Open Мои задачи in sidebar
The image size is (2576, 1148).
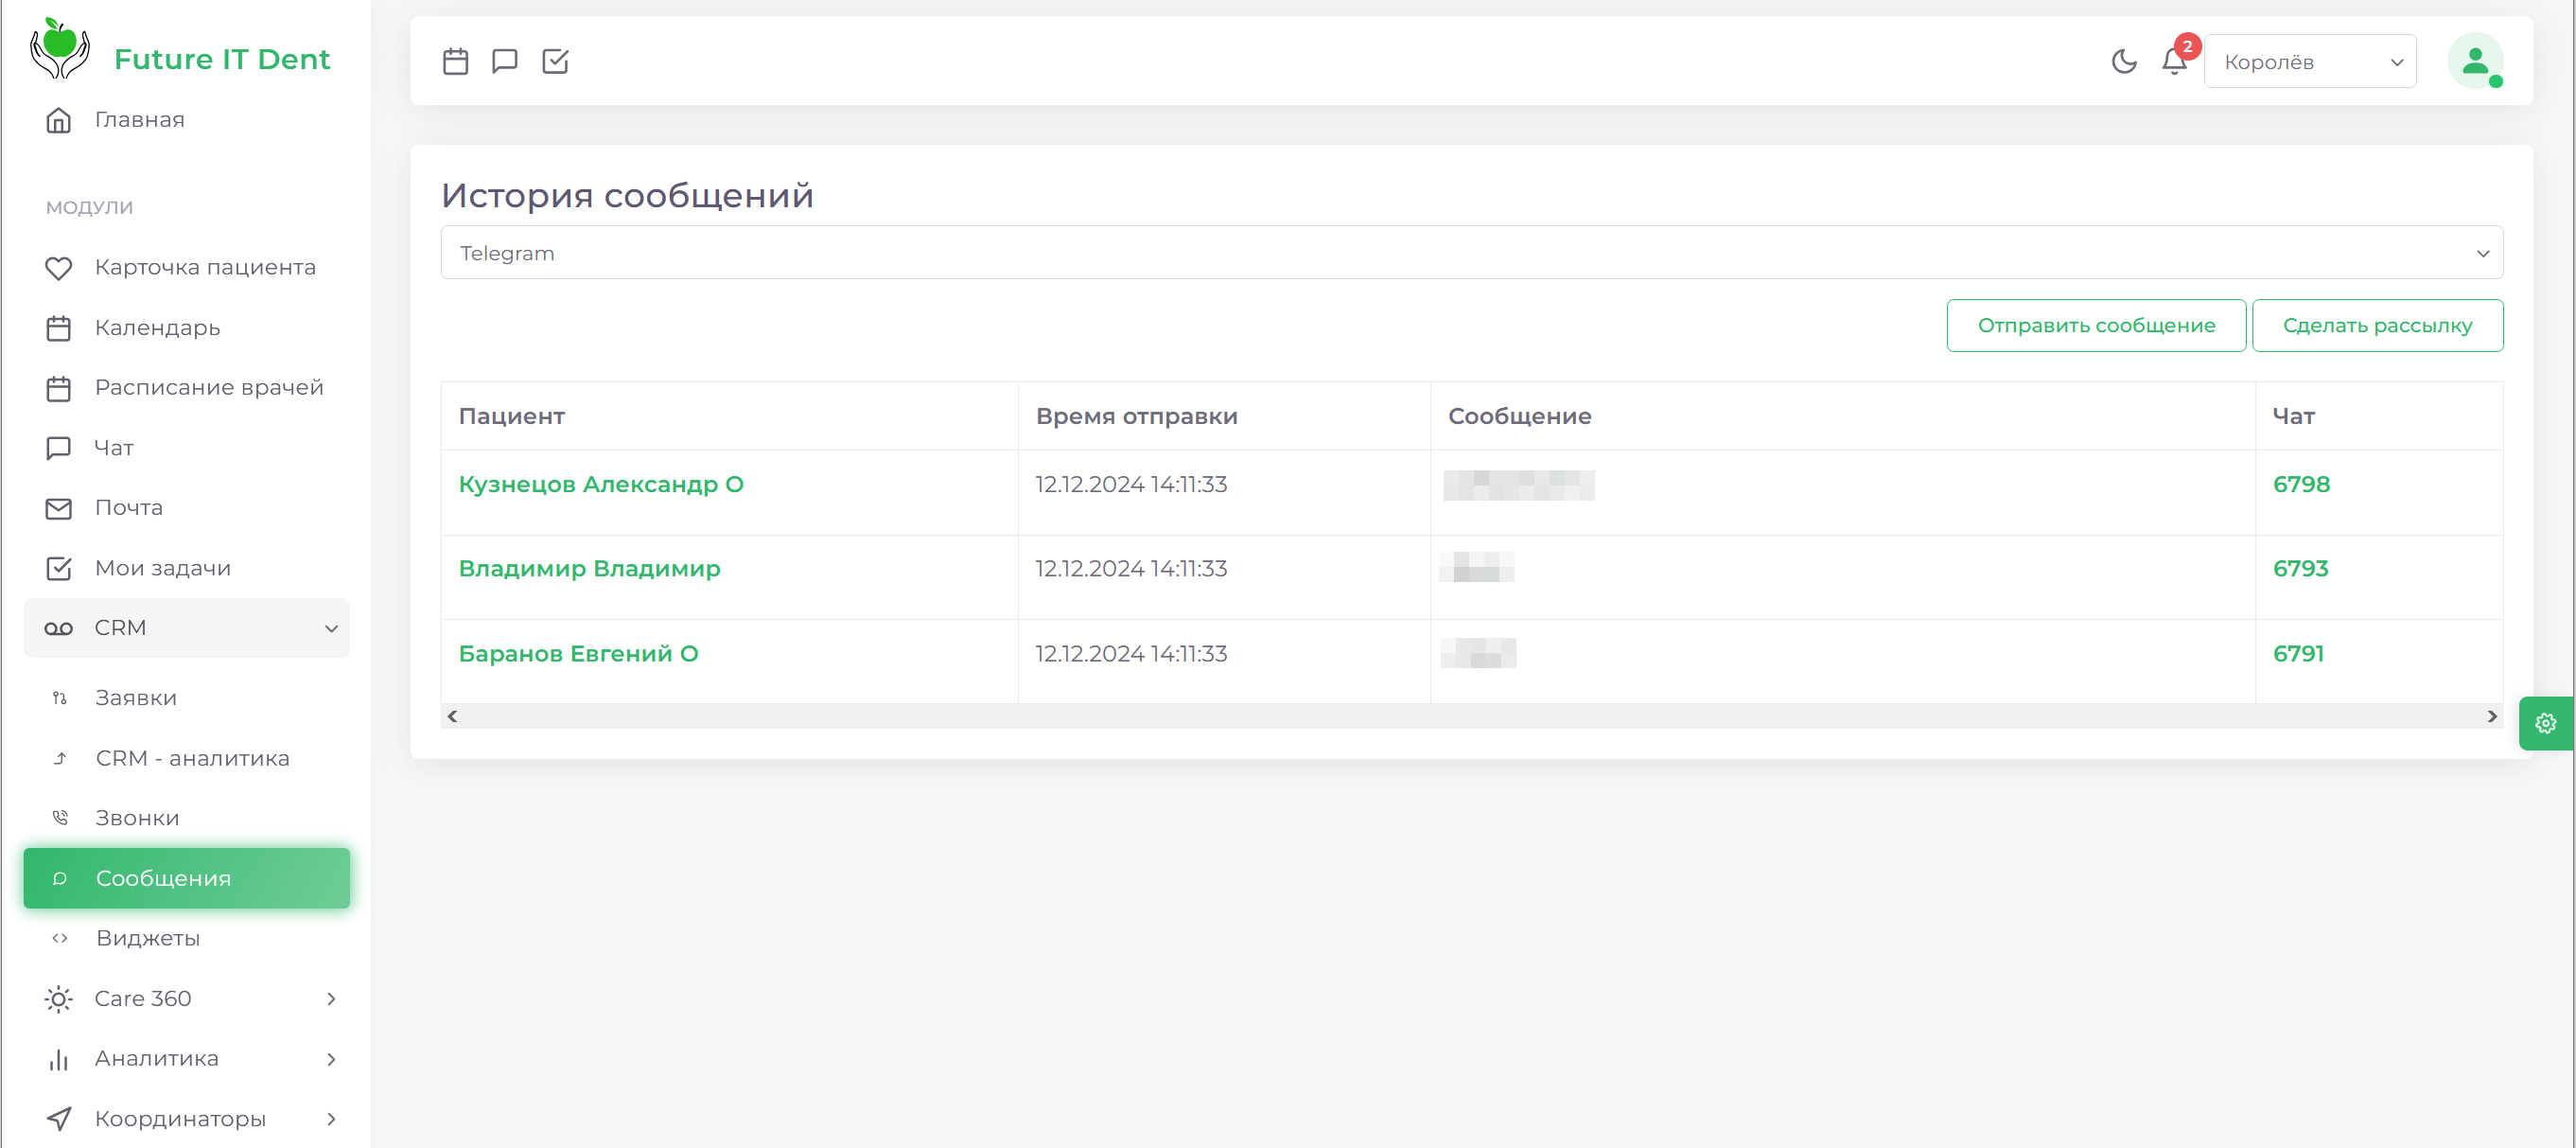click(163, 568)
